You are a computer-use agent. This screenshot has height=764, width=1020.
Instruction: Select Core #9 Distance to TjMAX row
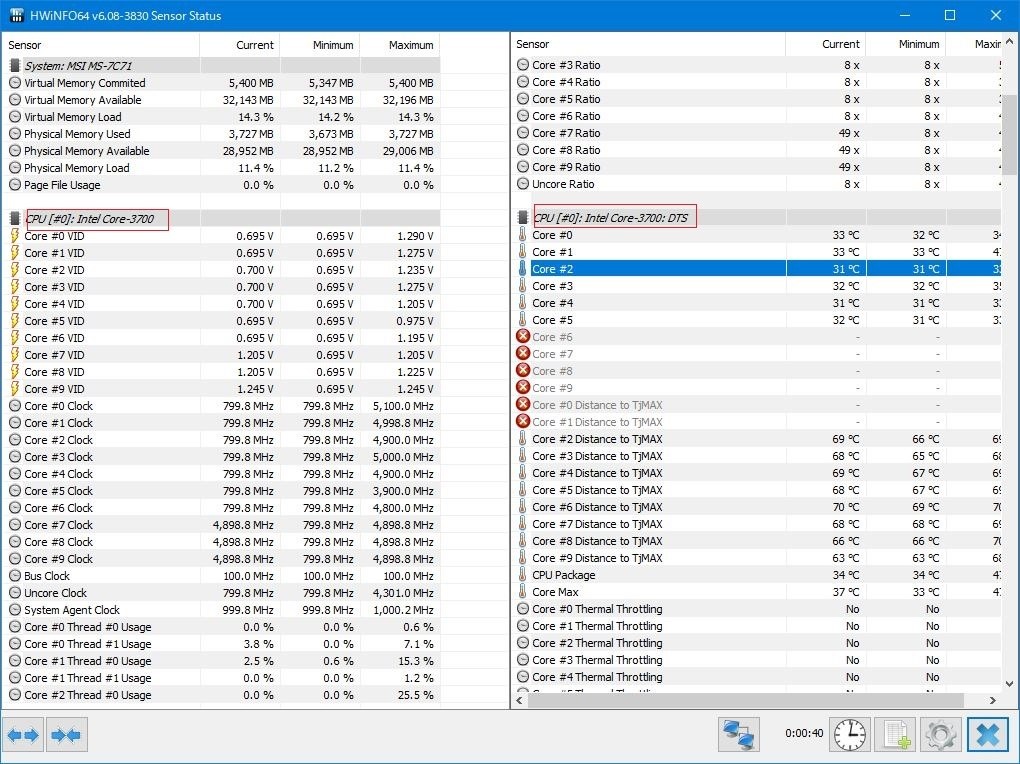pos(757,558)
